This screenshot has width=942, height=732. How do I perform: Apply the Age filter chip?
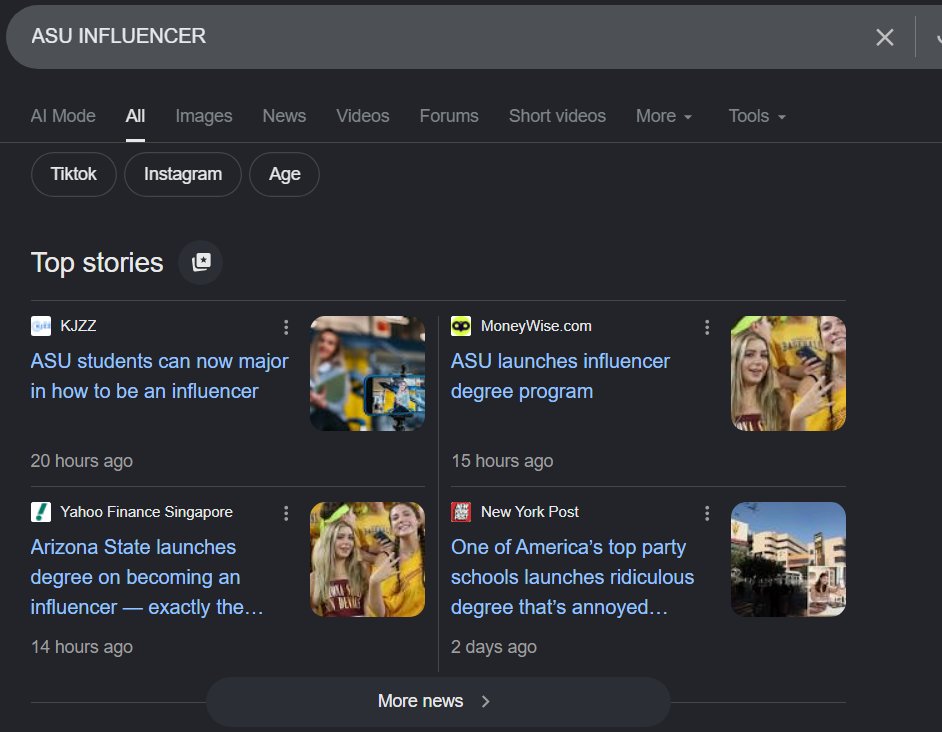(284, 174)
